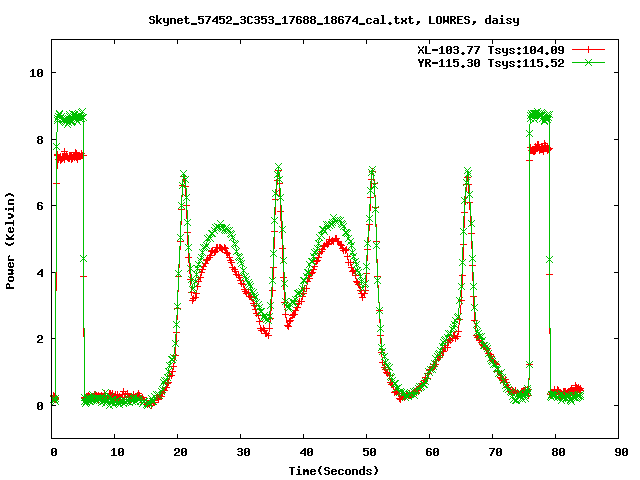Click x-axis tick label 30

coord(243,452)
